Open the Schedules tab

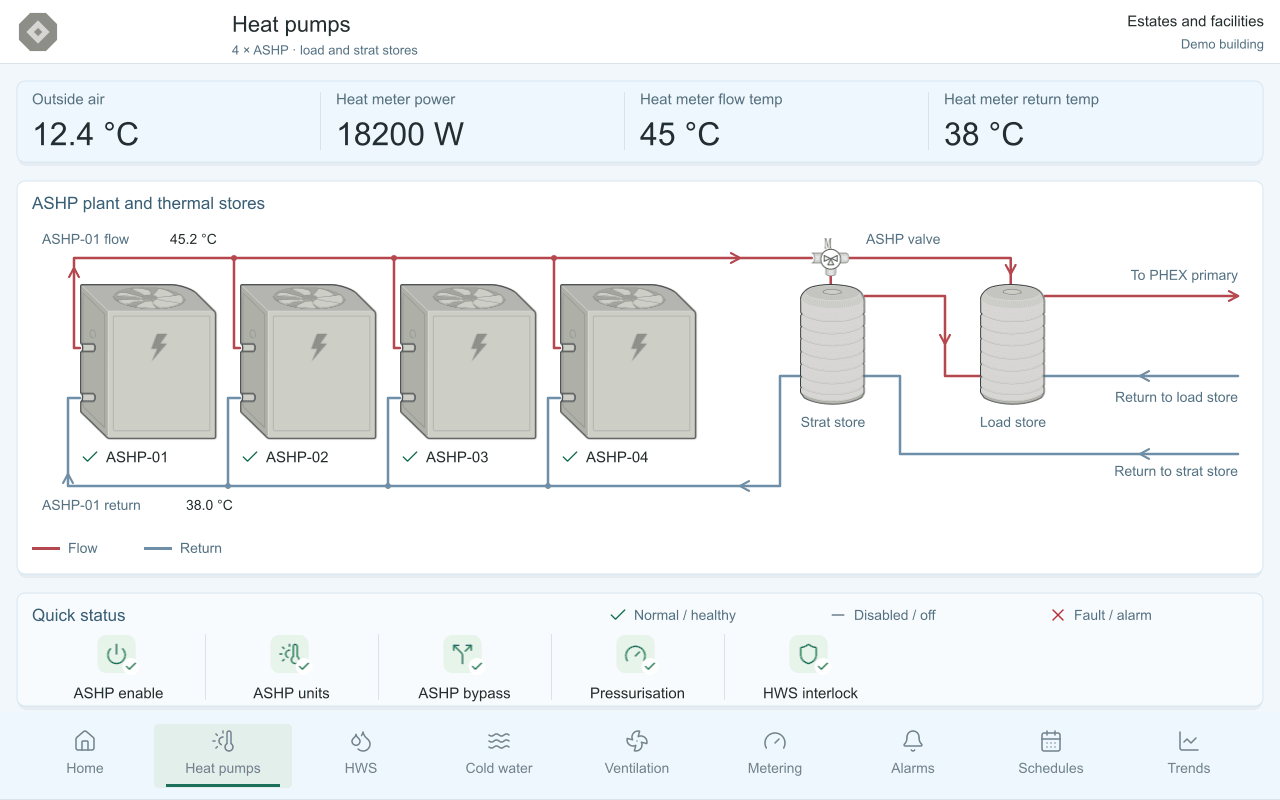1051,754
